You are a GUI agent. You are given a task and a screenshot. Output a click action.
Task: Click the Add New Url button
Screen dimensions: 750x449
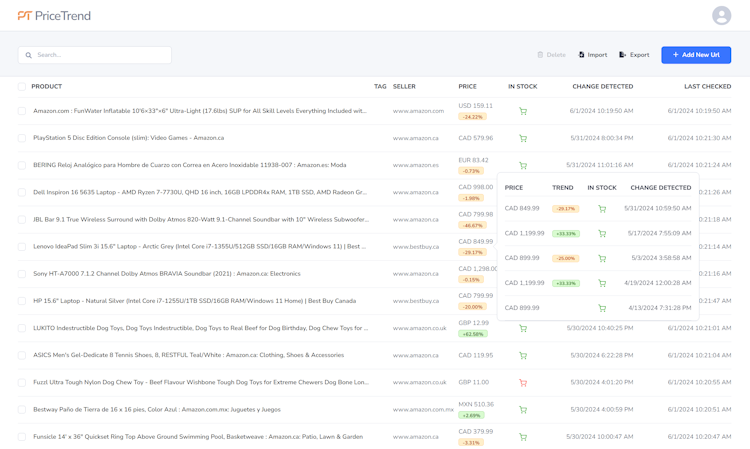pos(696,55)
